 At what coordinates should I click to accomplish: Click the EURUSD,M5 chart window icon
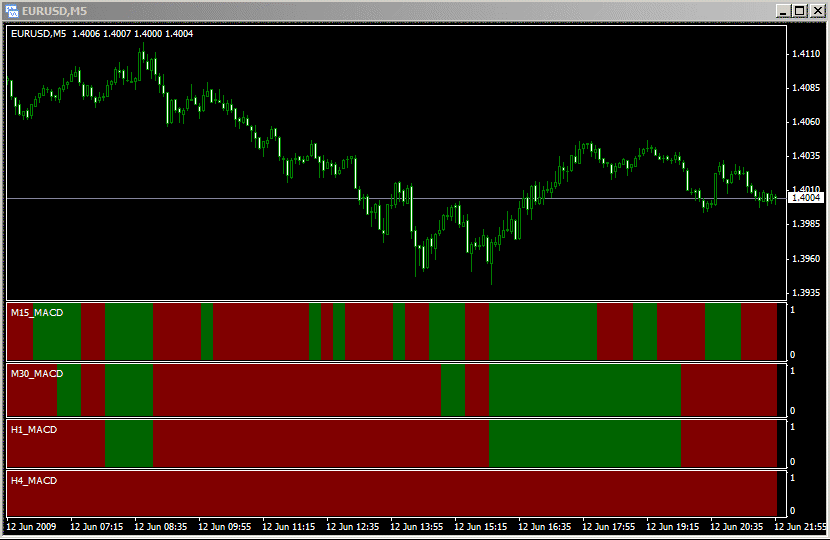coord(12,11)
